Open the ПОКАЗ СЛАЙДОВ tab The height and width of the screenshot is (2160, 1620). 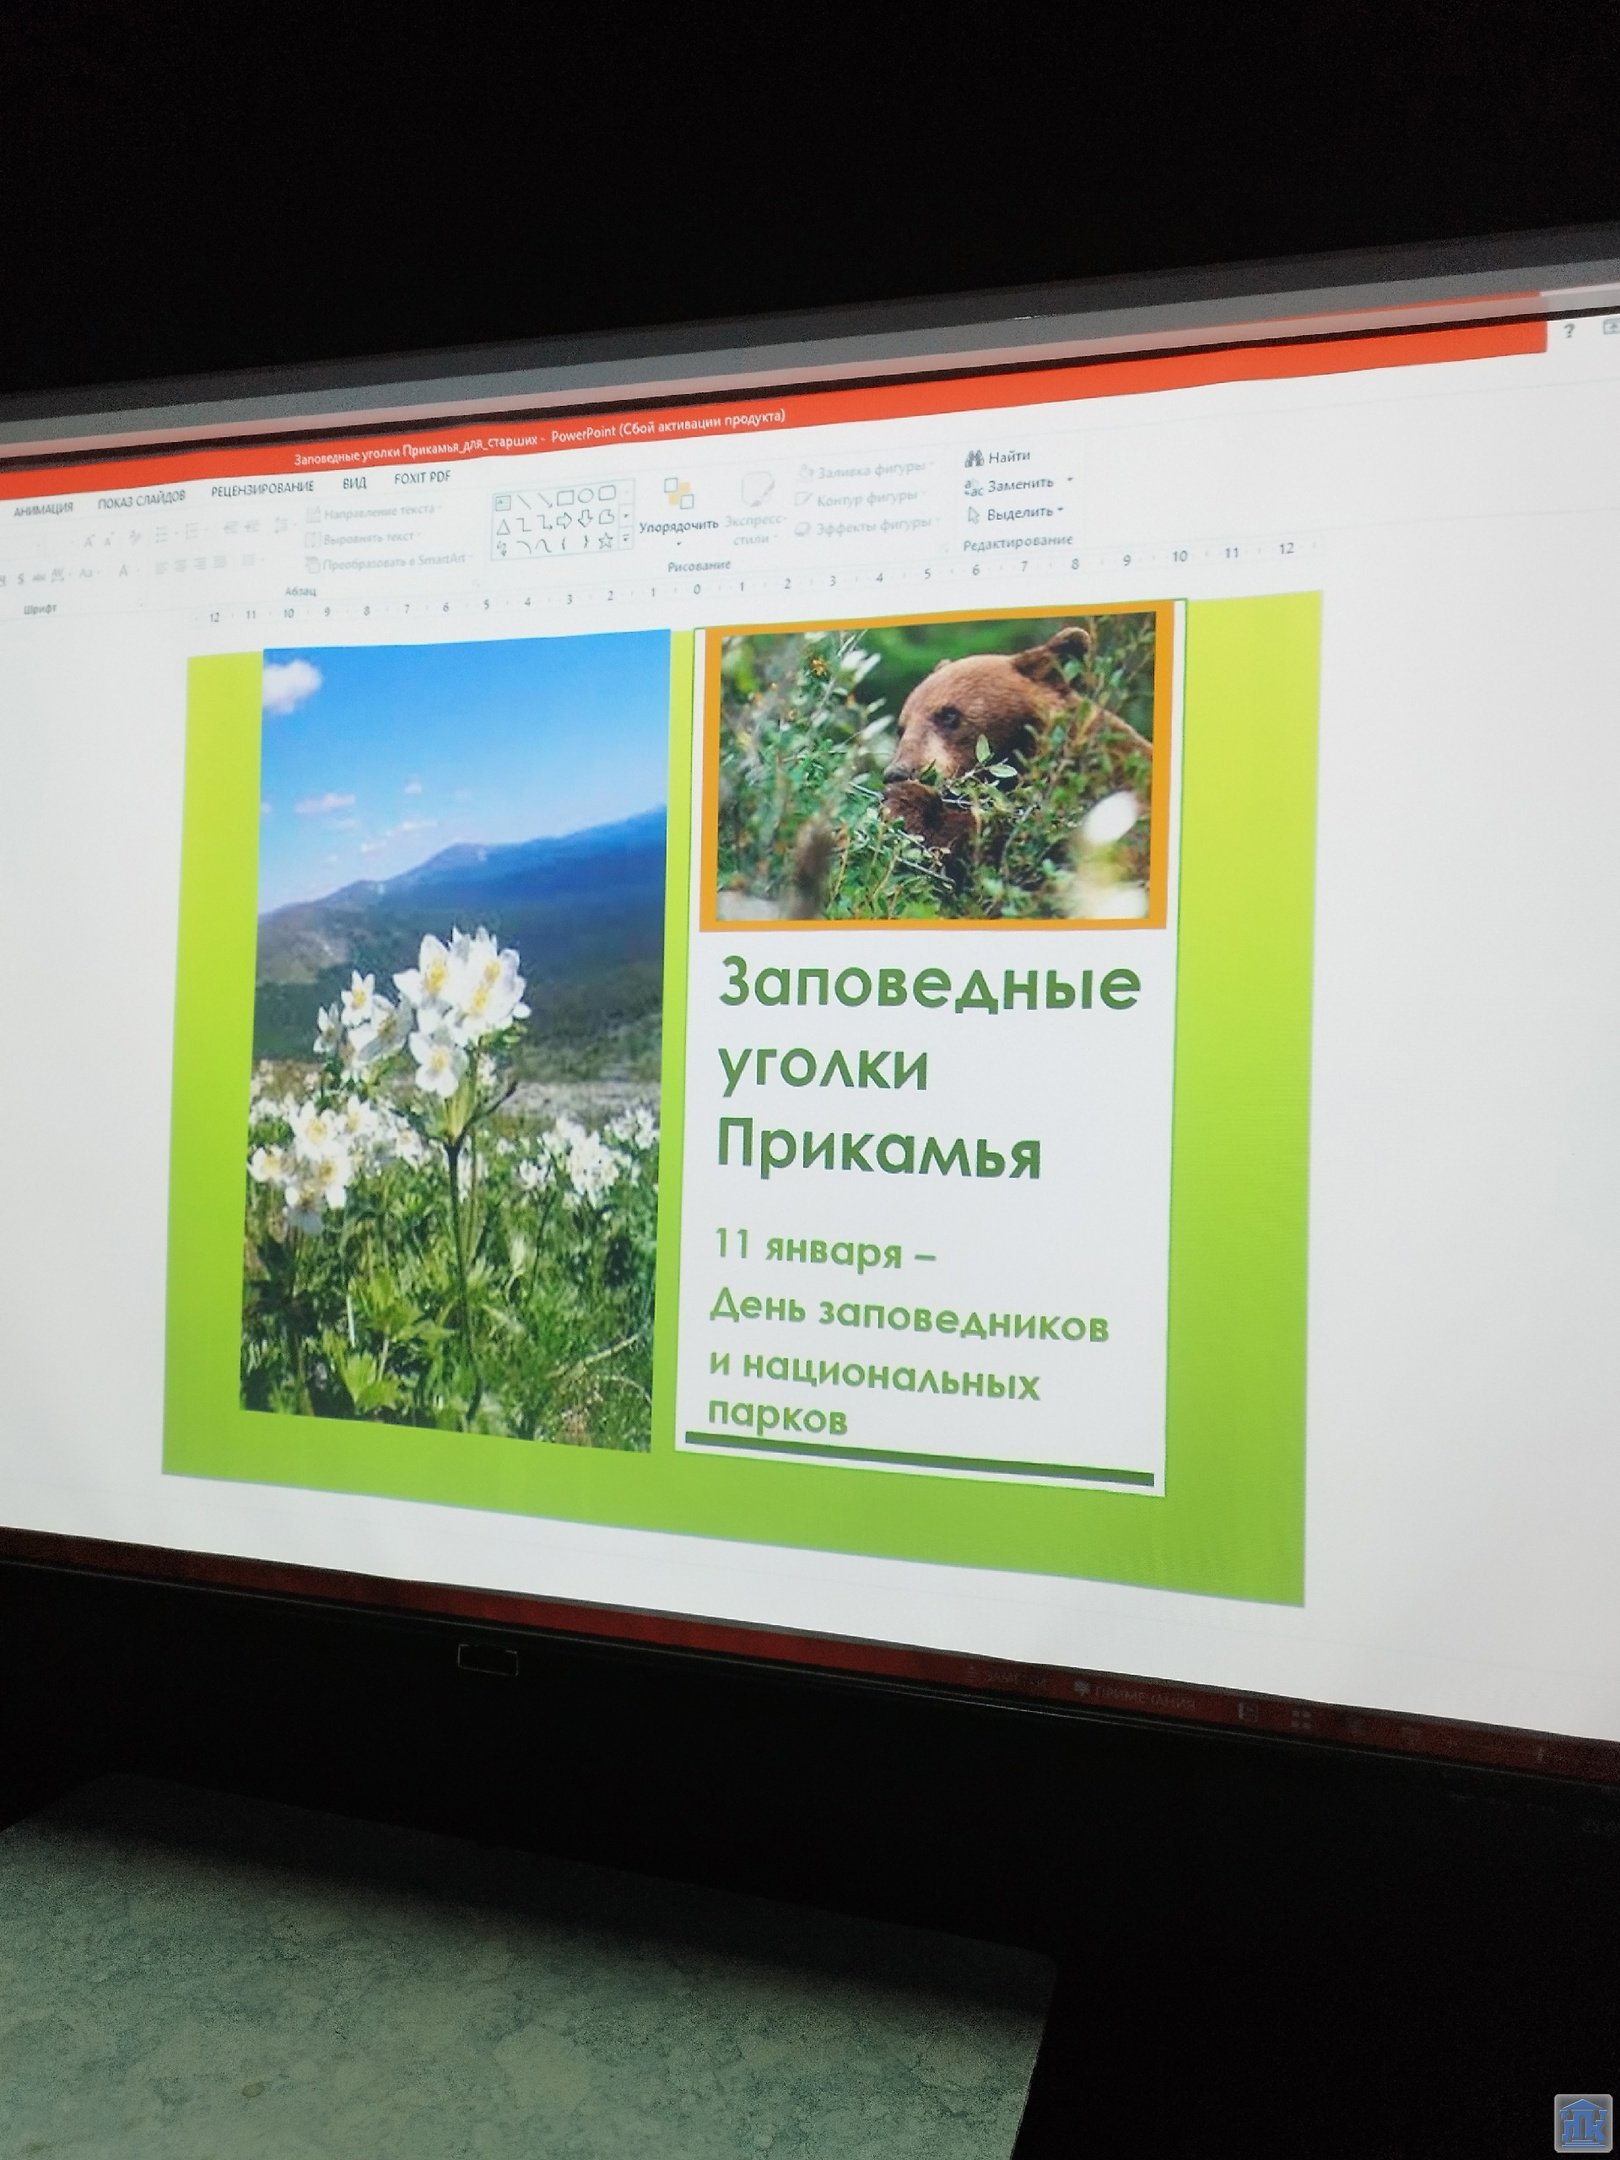pos(141,499)
